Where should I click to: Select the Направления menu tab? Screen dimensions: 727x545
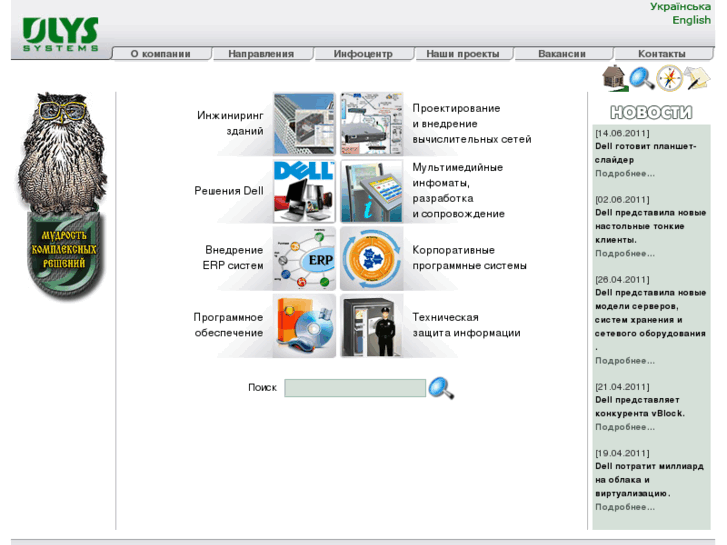[x=261, y=54]
